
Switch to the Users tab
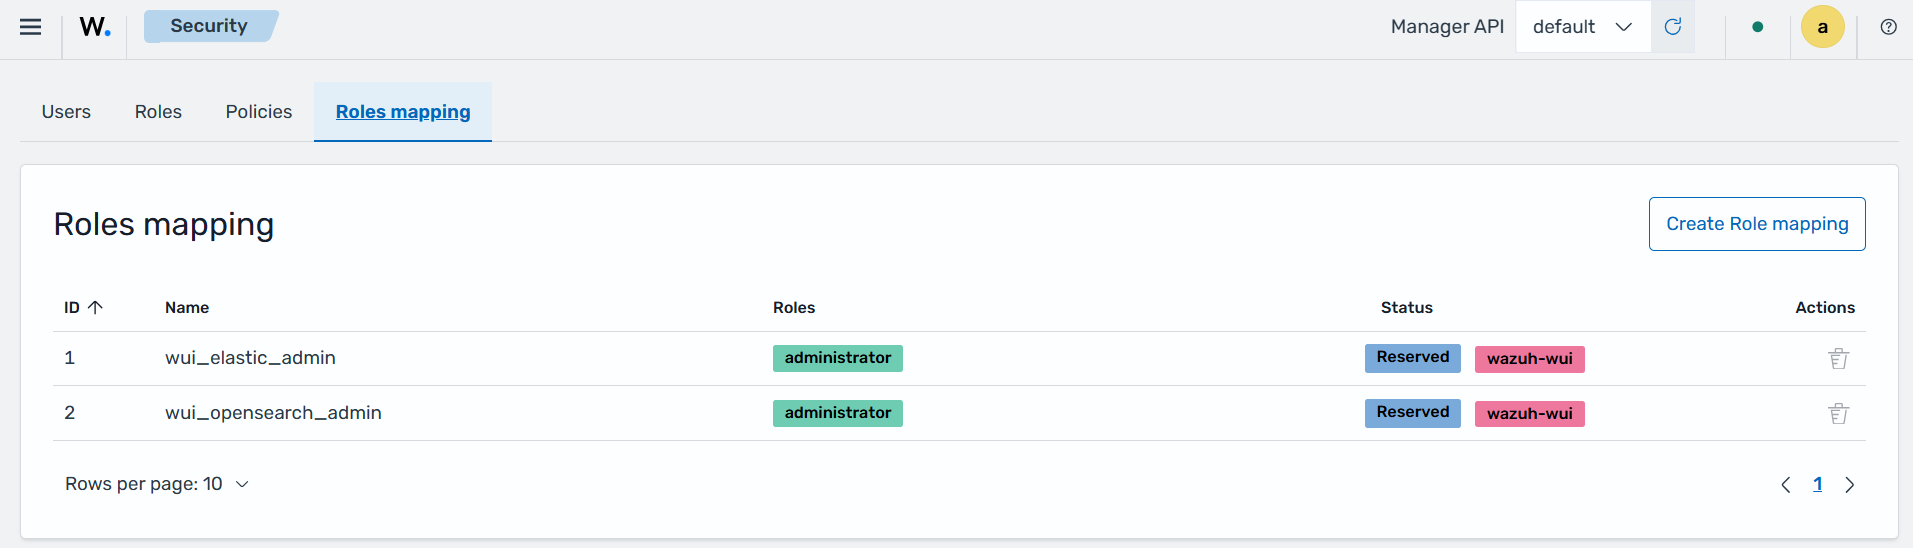66,112
